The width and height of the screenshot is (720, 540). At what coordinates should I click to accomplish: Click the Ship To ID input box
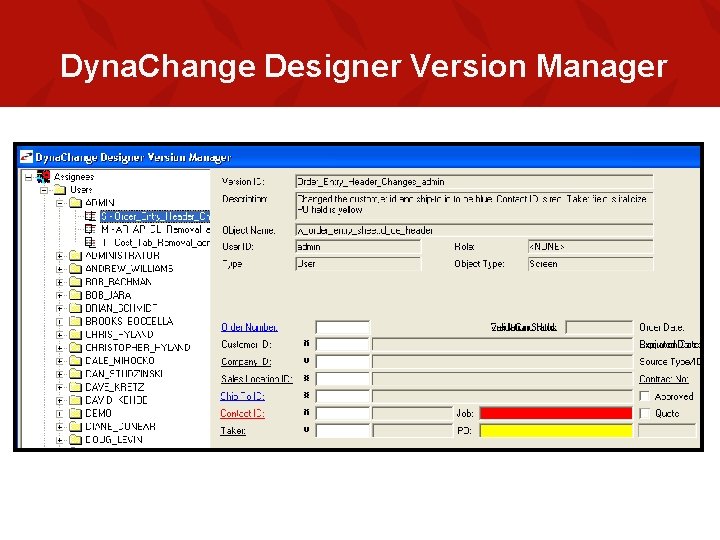coord(343,396)
